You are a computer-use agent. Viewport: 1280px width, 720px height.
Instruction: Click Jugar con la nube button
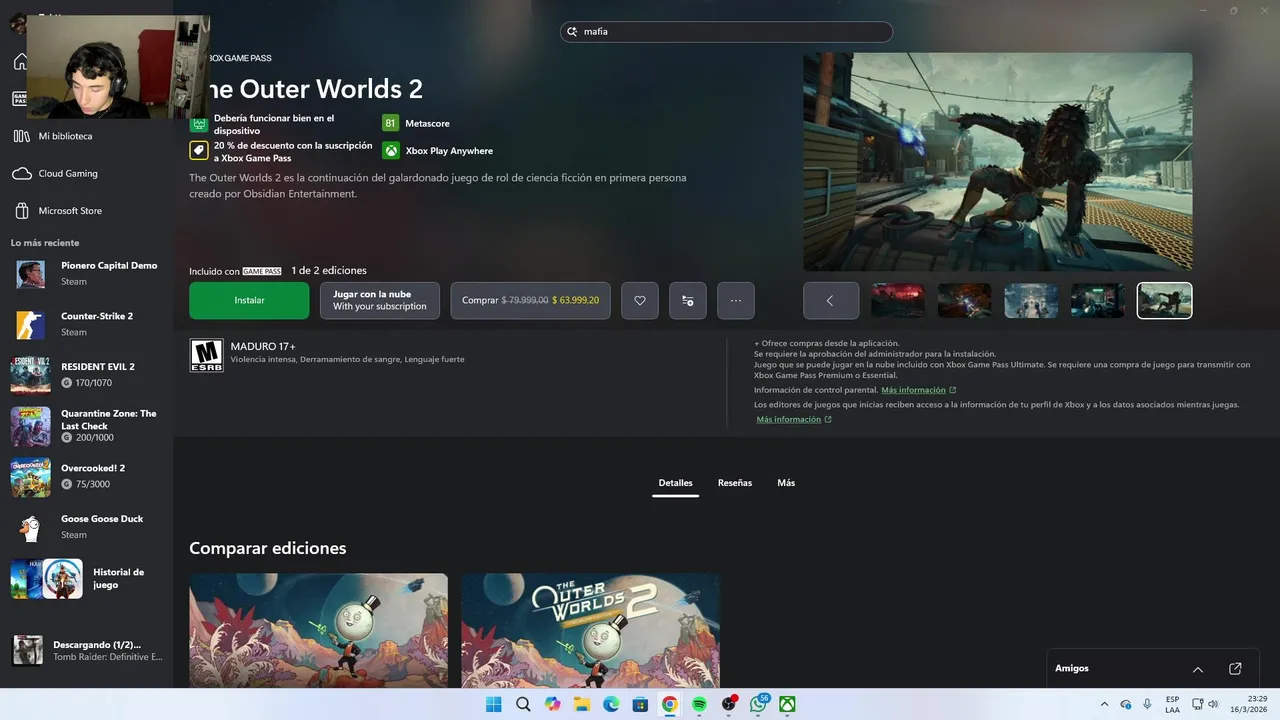380,300
